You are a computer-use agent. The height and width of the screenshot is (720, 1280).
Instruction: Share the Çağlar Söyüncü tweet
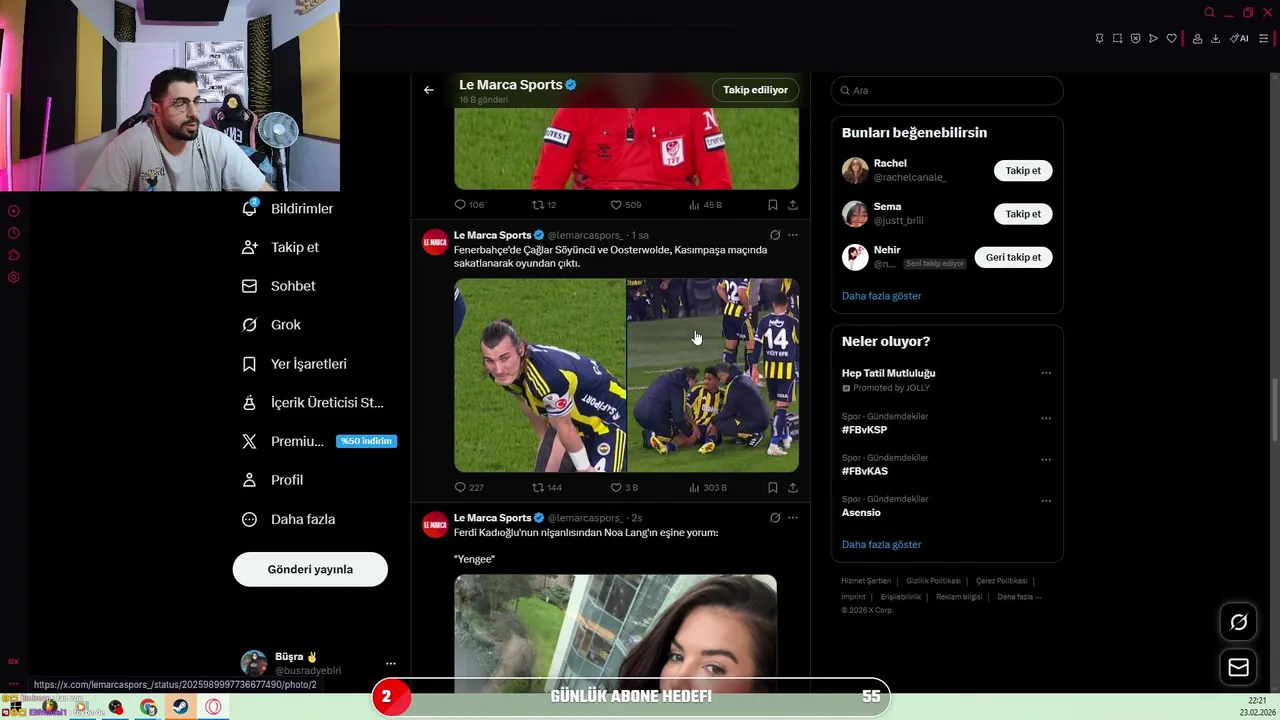[793, 487]
